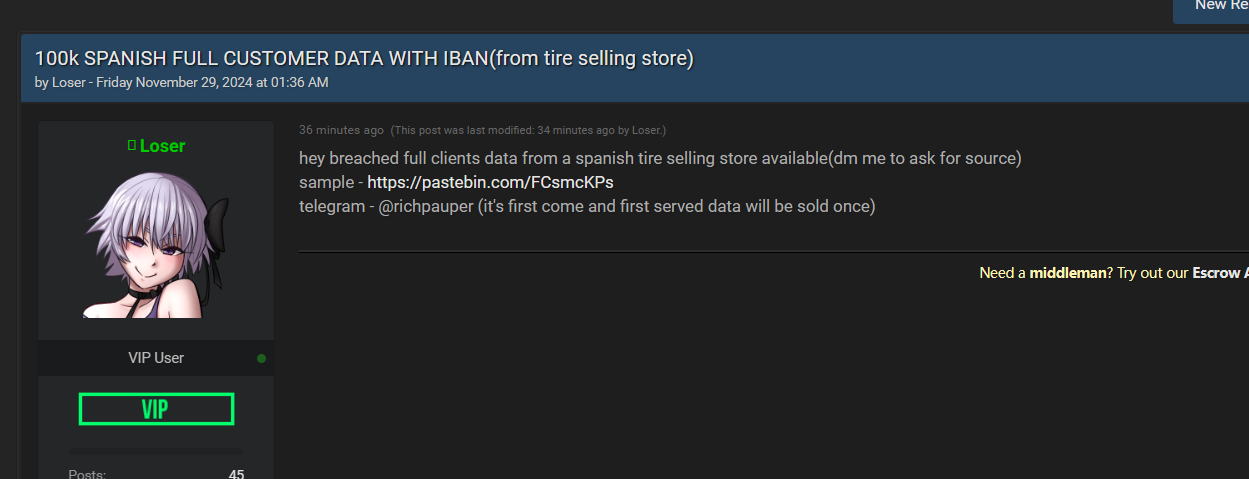Click the author name Loser in thread byline
The height and width of the screenshot is (479, 1249).
click(68, 82)
